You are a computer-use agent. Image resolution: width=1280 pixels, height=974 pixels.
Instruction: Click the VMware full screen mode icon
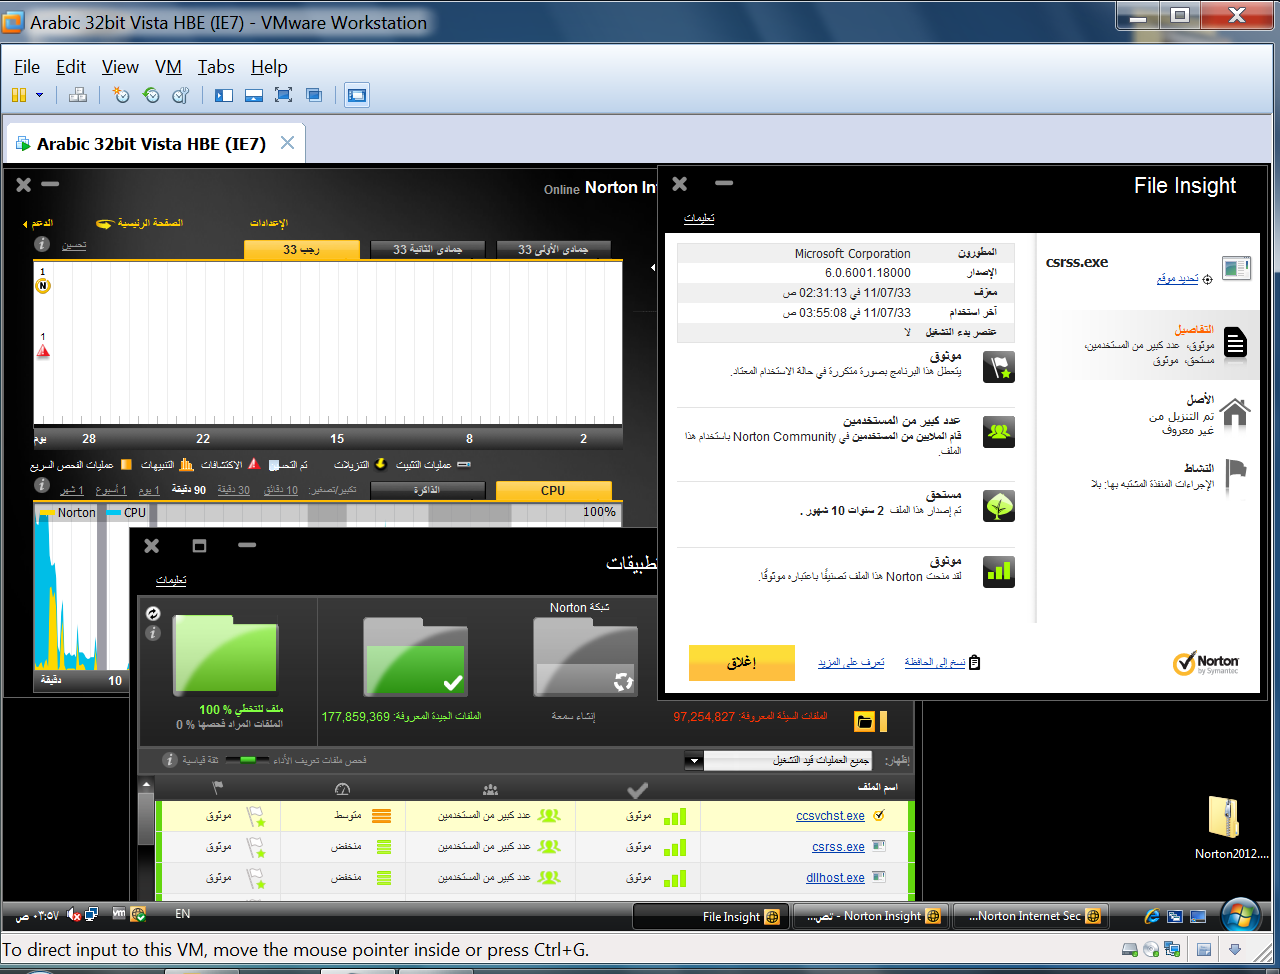[283, 95]
